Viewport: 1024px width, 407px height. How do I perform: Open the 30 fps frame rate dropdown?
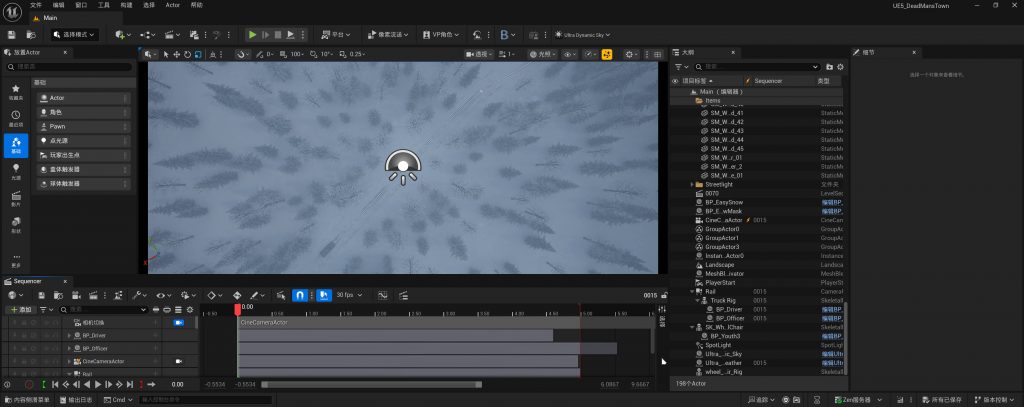(348, 296)
